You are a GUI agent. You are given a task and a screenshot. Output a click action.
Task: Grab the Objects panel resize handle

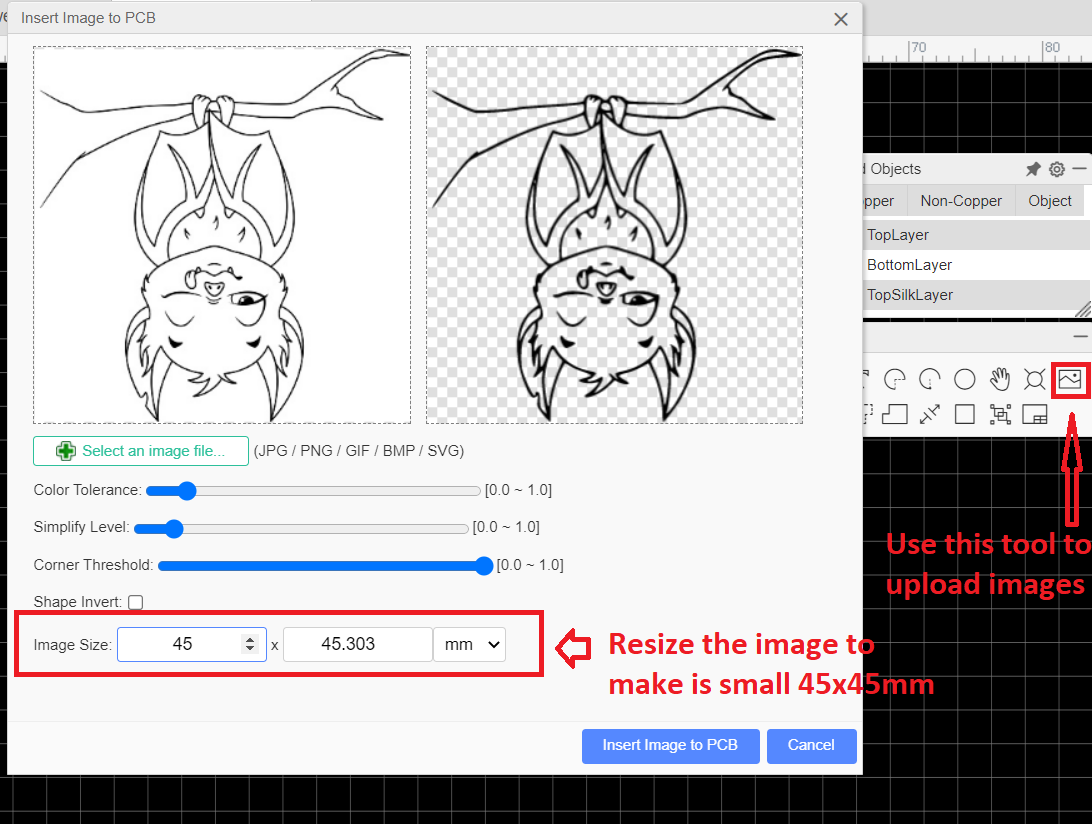tap(1082, 309)
